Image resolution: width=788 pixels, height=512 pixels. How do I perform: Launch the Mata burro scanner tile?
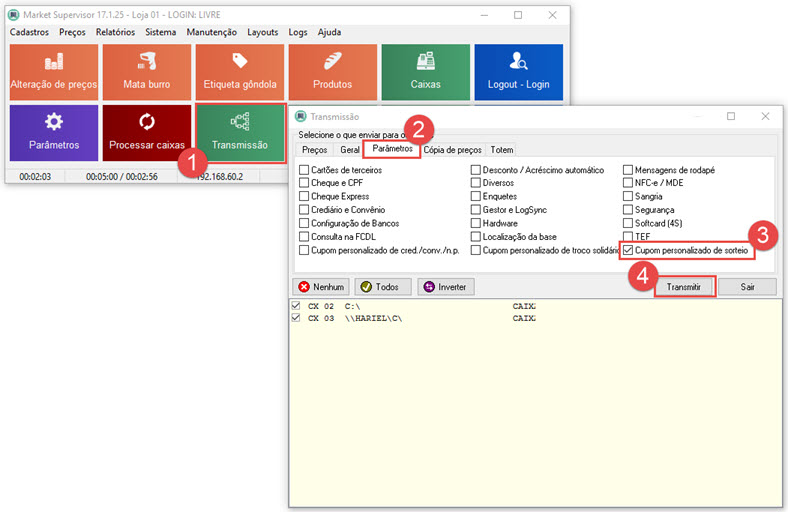click(x=147, y=72)
